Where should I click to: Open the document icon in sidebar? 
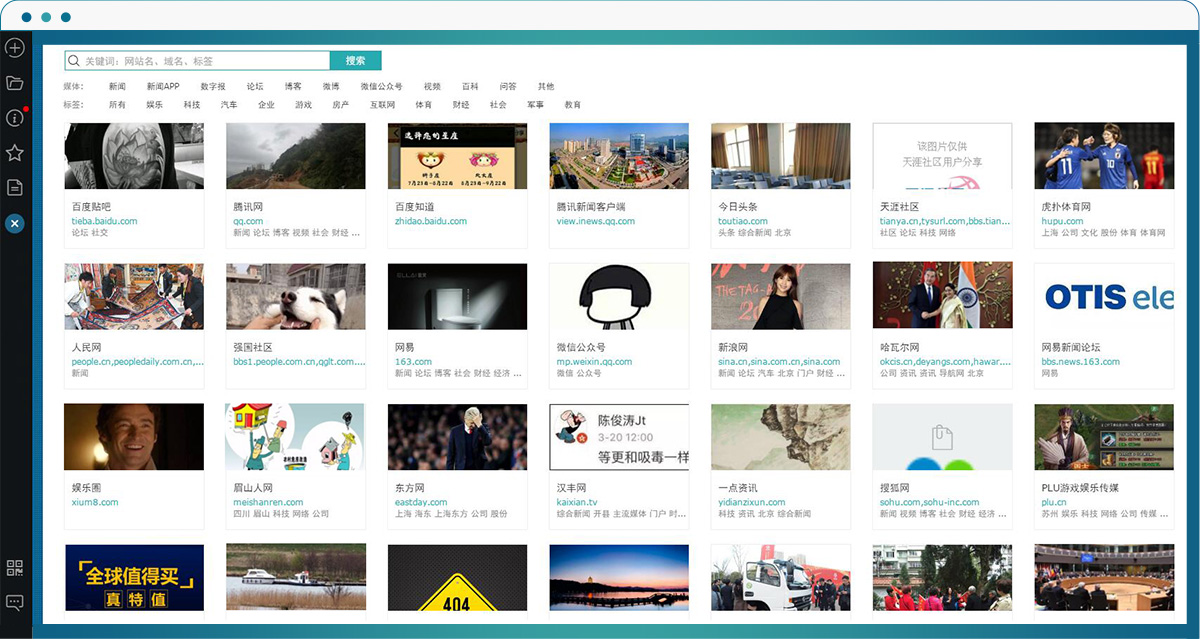click(15, 187)
